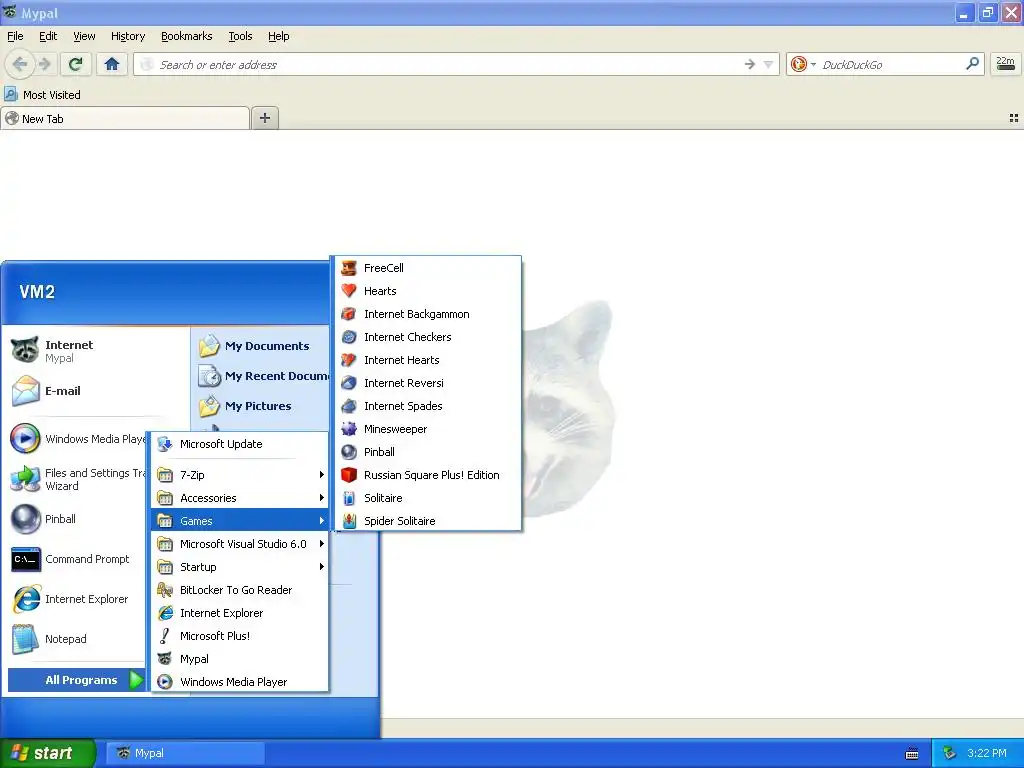
Task: Show all tabs with grid icon
Action: (1014, 118)
